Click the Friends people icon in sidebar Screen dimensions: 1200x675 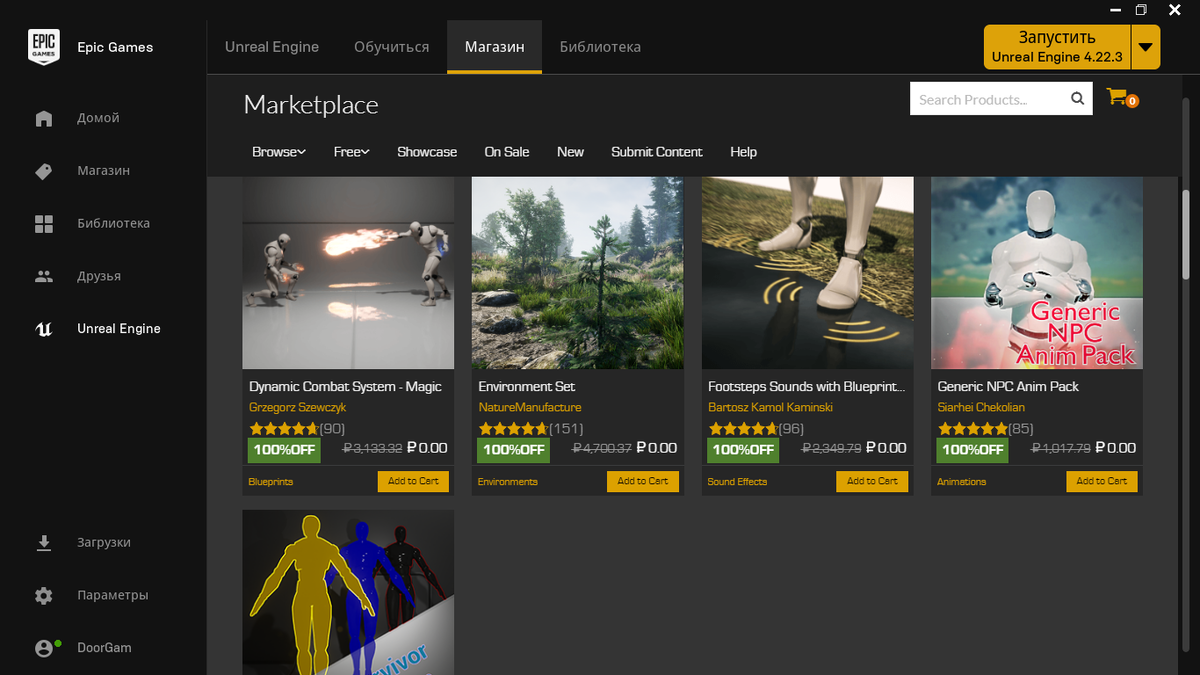(43, 276)
